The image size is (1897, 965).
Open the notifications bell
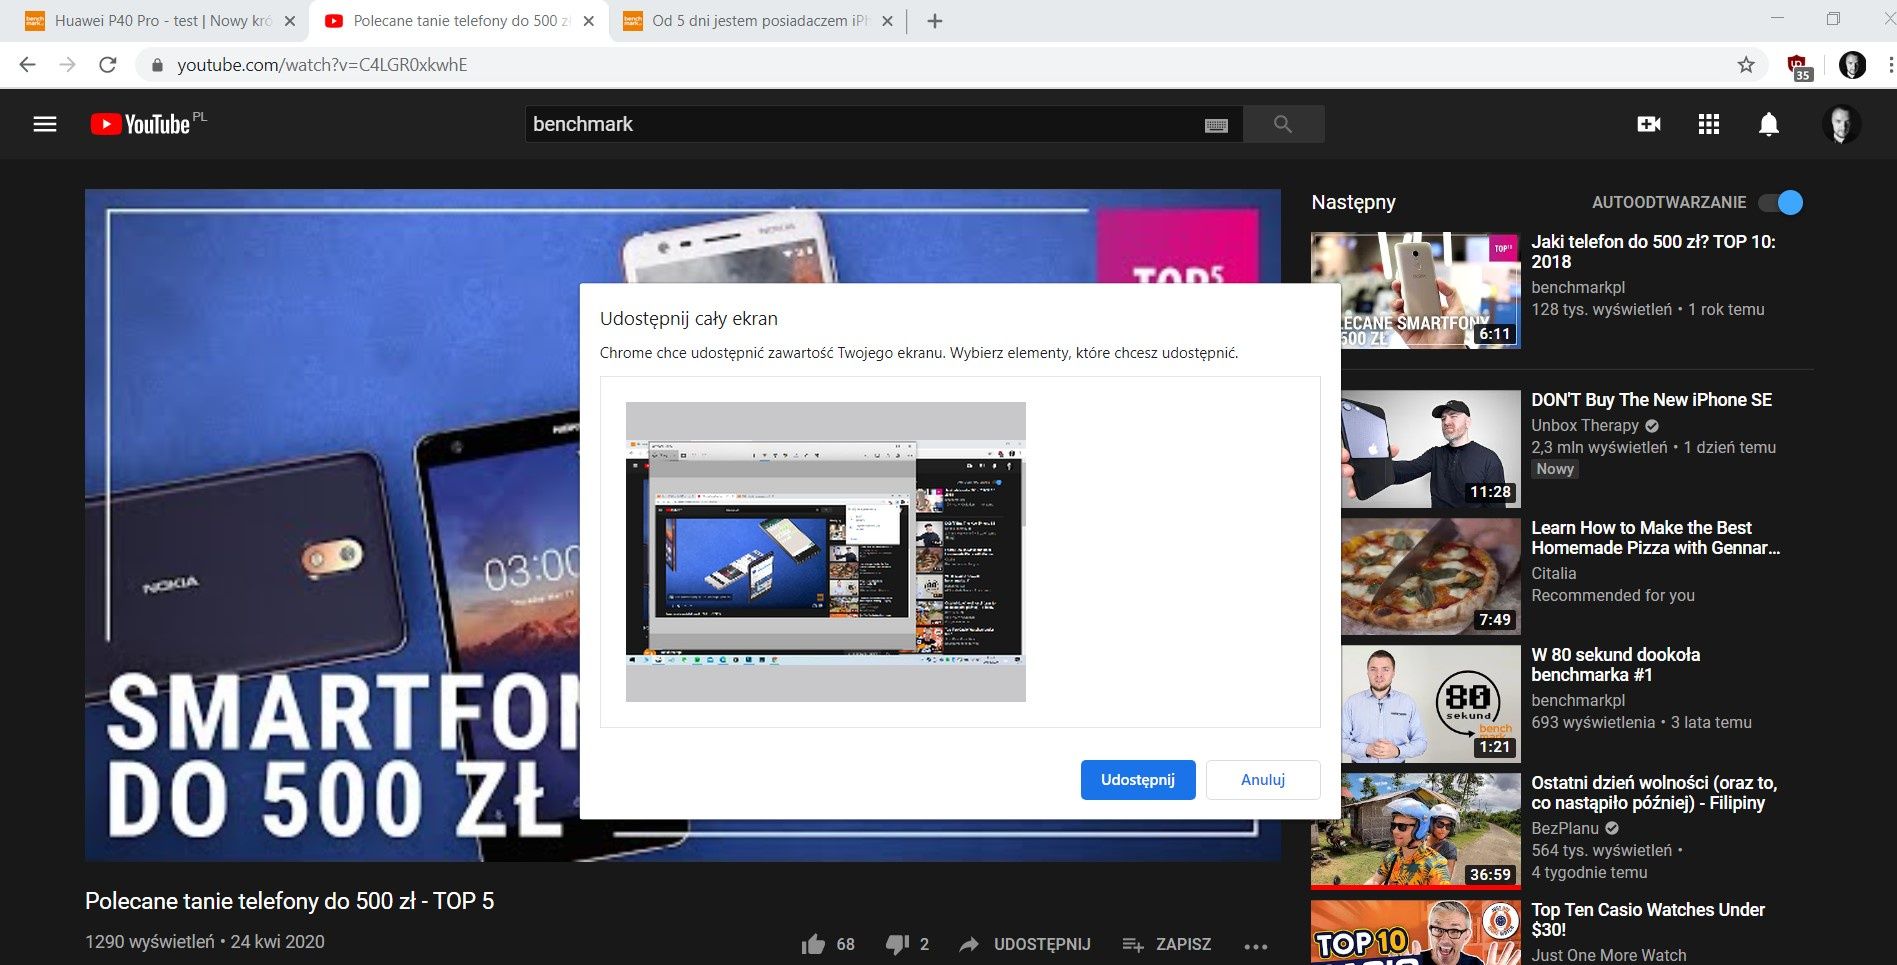point(1769,124)
